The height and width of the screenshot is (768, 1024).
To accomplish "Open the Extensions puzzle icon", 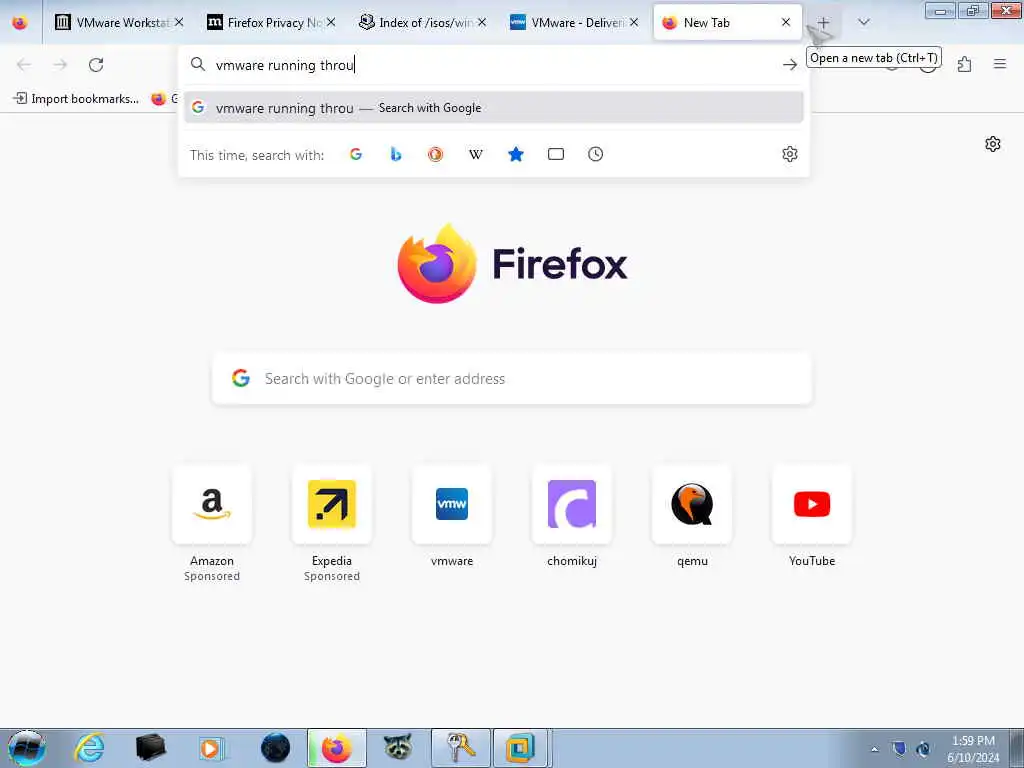I will coord(964,65).
